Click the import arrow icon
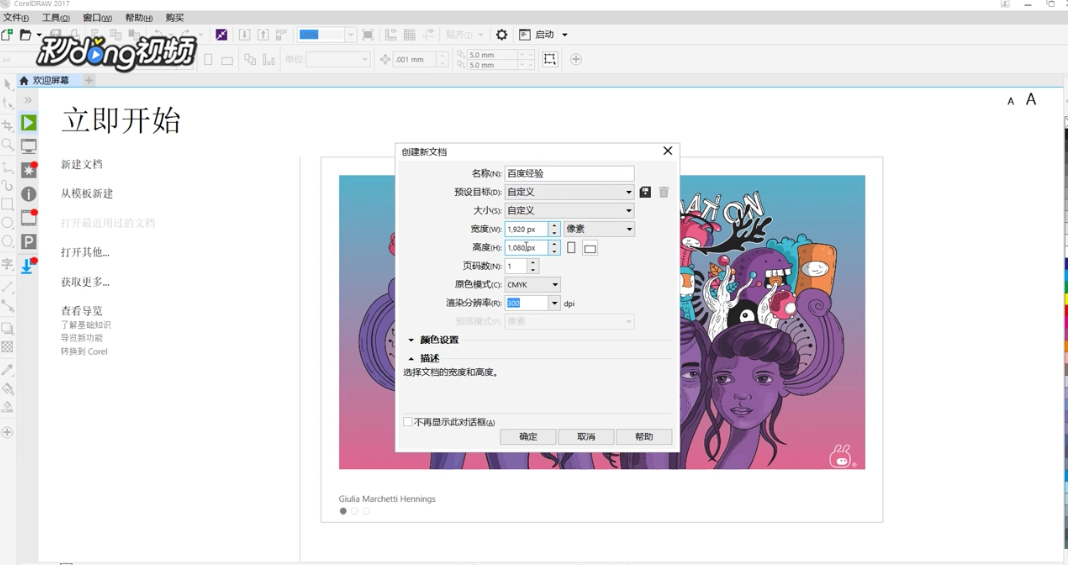The image size is (1068, 565). click(x=244, y=35)
